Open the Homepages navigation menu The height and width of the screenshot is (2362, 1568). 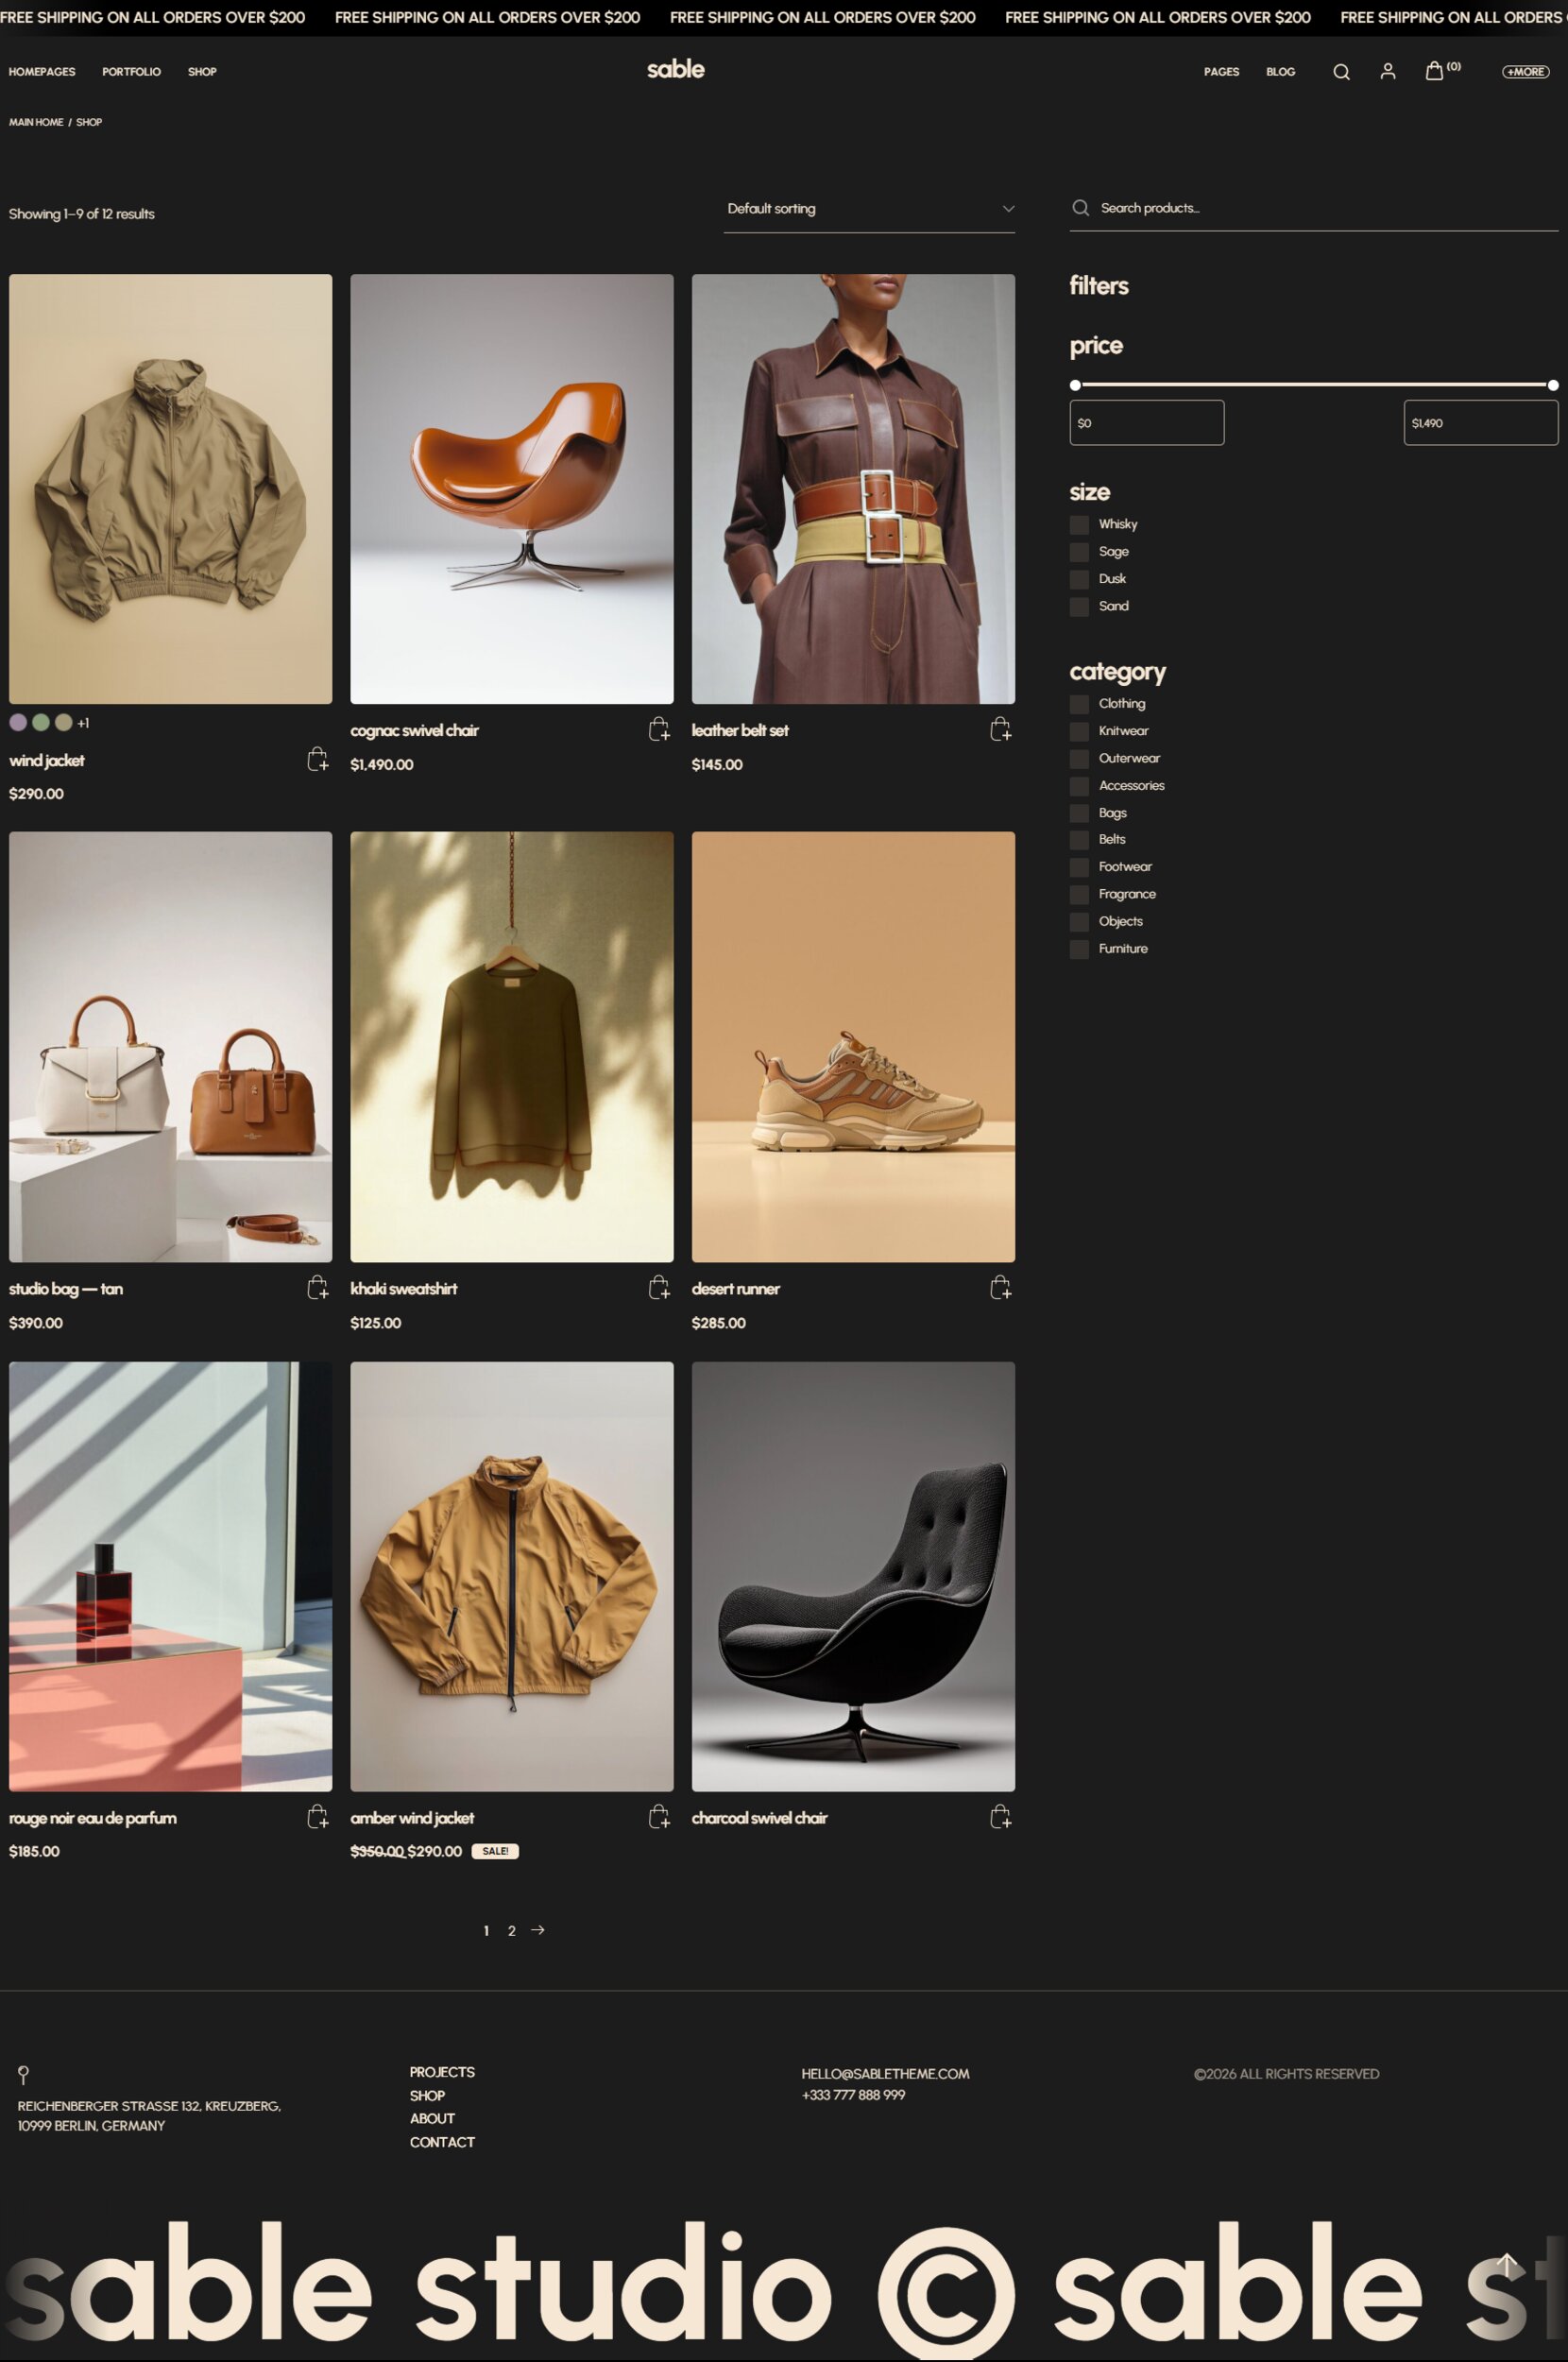42,72
